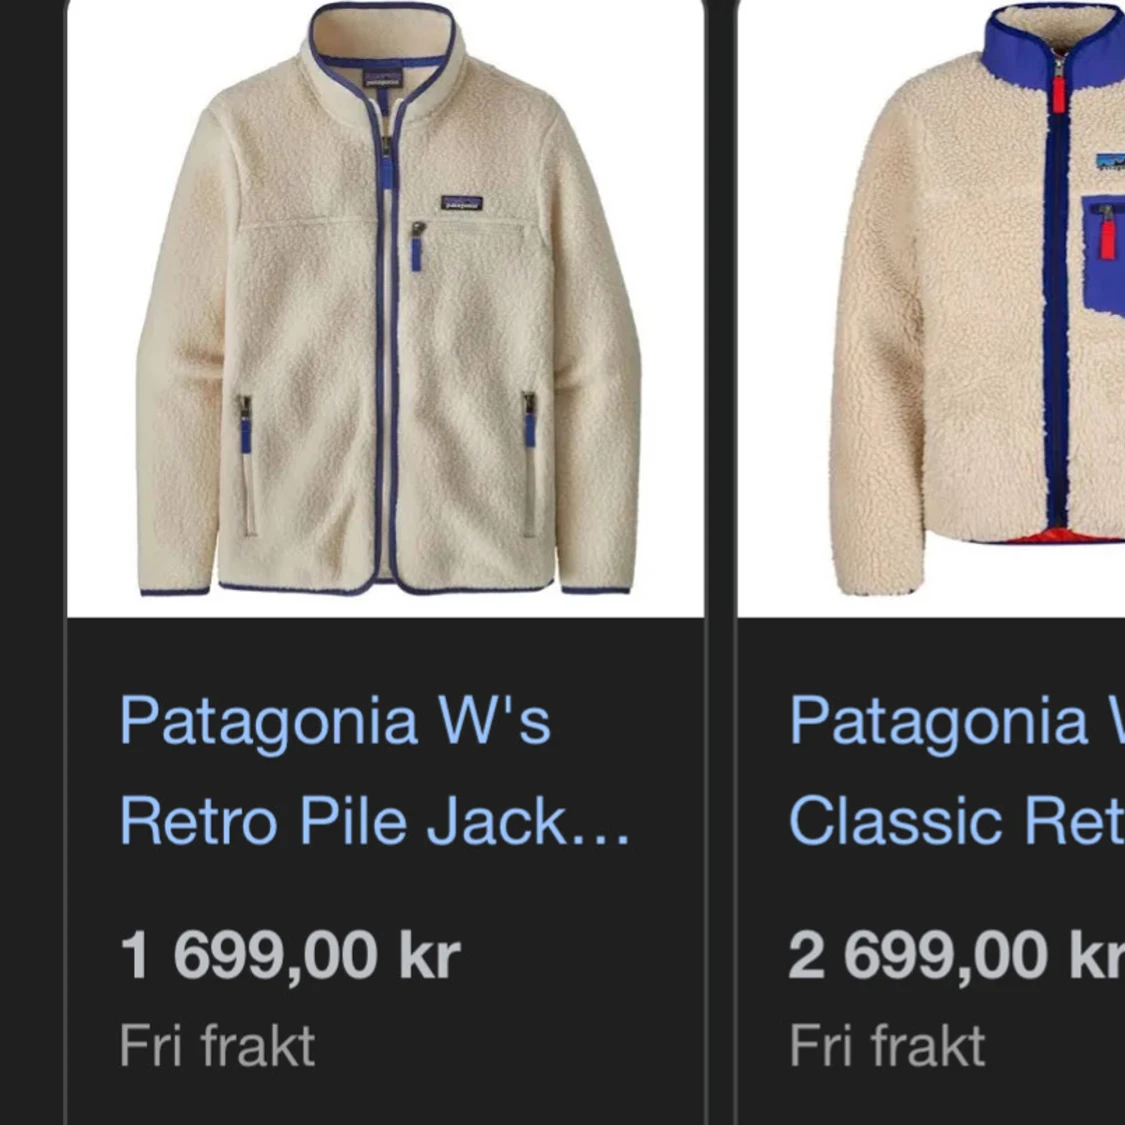This screenshot has width=1125, height=1125.
Task: Click the blue chest pocket on second jacket
Action: (x=1103, y=255)
